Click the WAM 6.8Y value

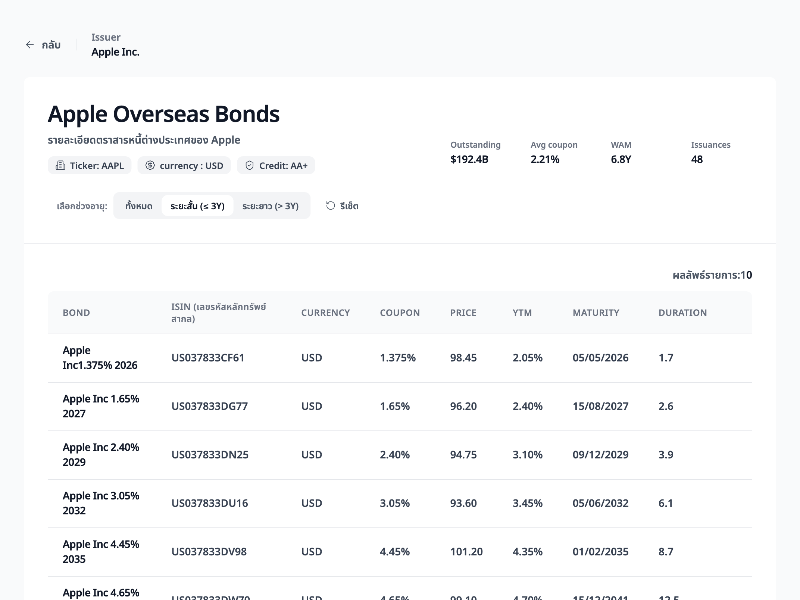coord(621,159)
